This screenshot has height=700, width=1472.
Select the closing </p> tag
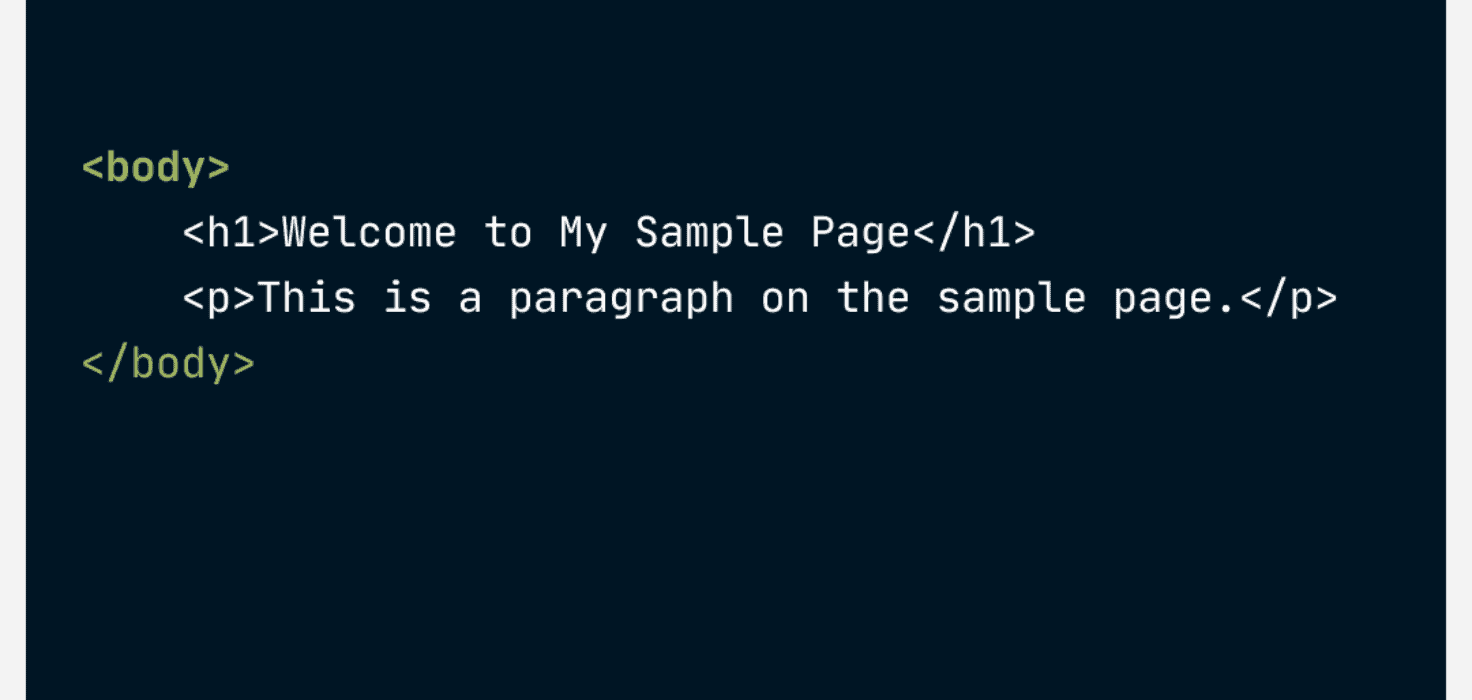1288,299
